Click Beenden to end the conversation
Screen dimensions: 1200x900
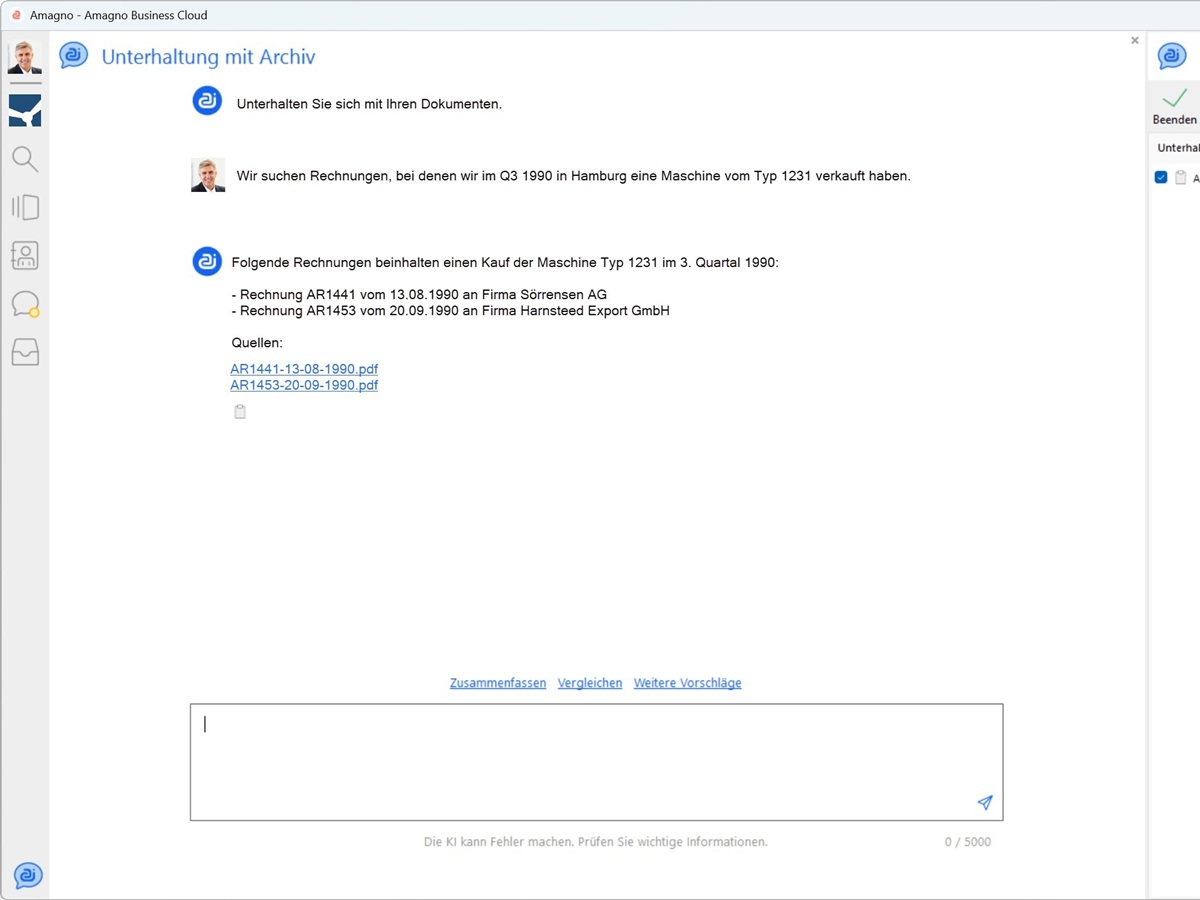1174,106
